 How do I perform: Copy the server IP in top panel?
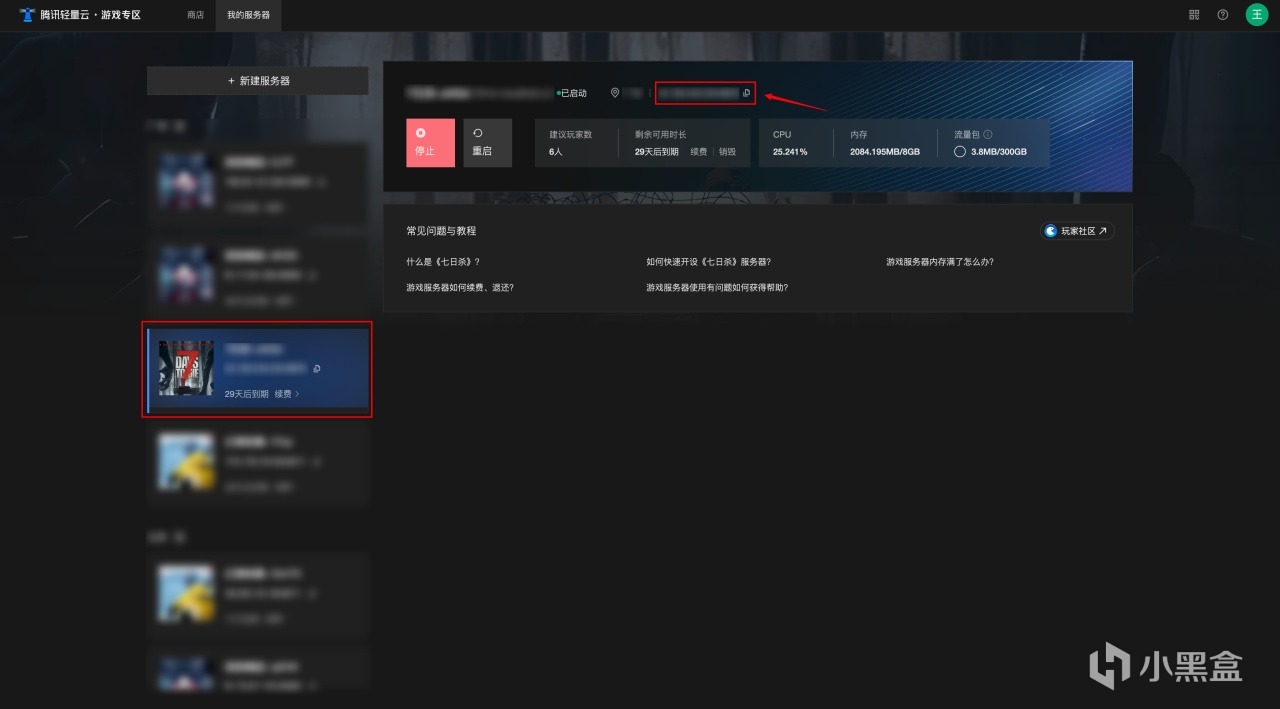click(x=746, y=93)
